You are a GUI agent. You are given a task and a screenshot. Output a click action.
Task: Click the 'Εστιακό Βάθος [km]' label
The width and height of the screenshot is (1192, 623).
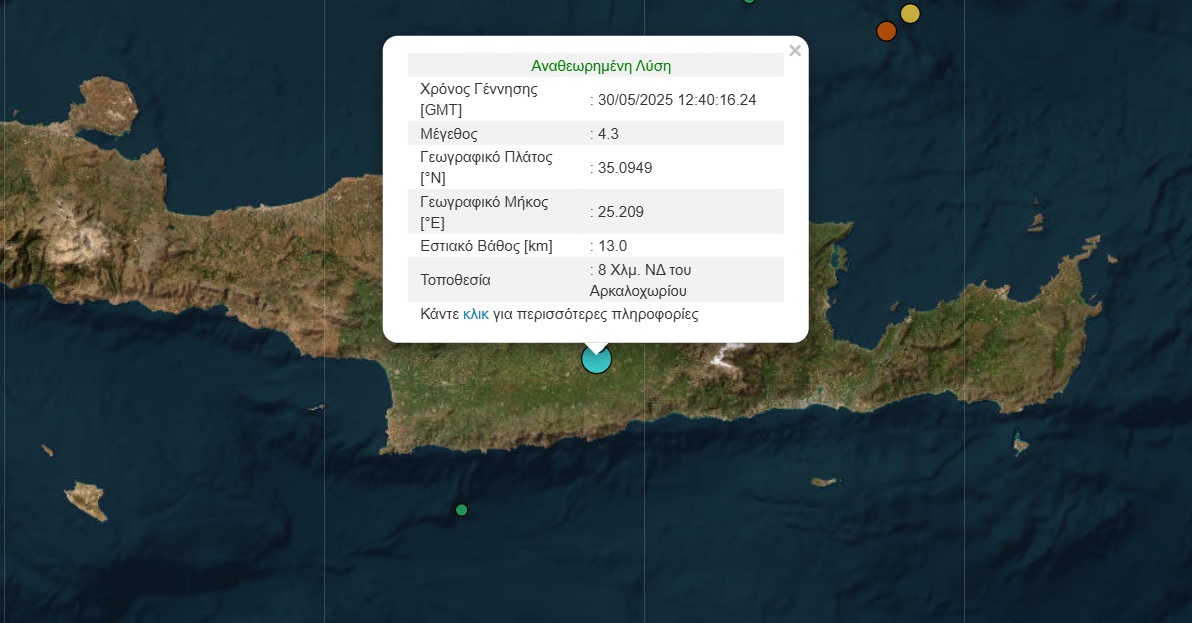486,246
